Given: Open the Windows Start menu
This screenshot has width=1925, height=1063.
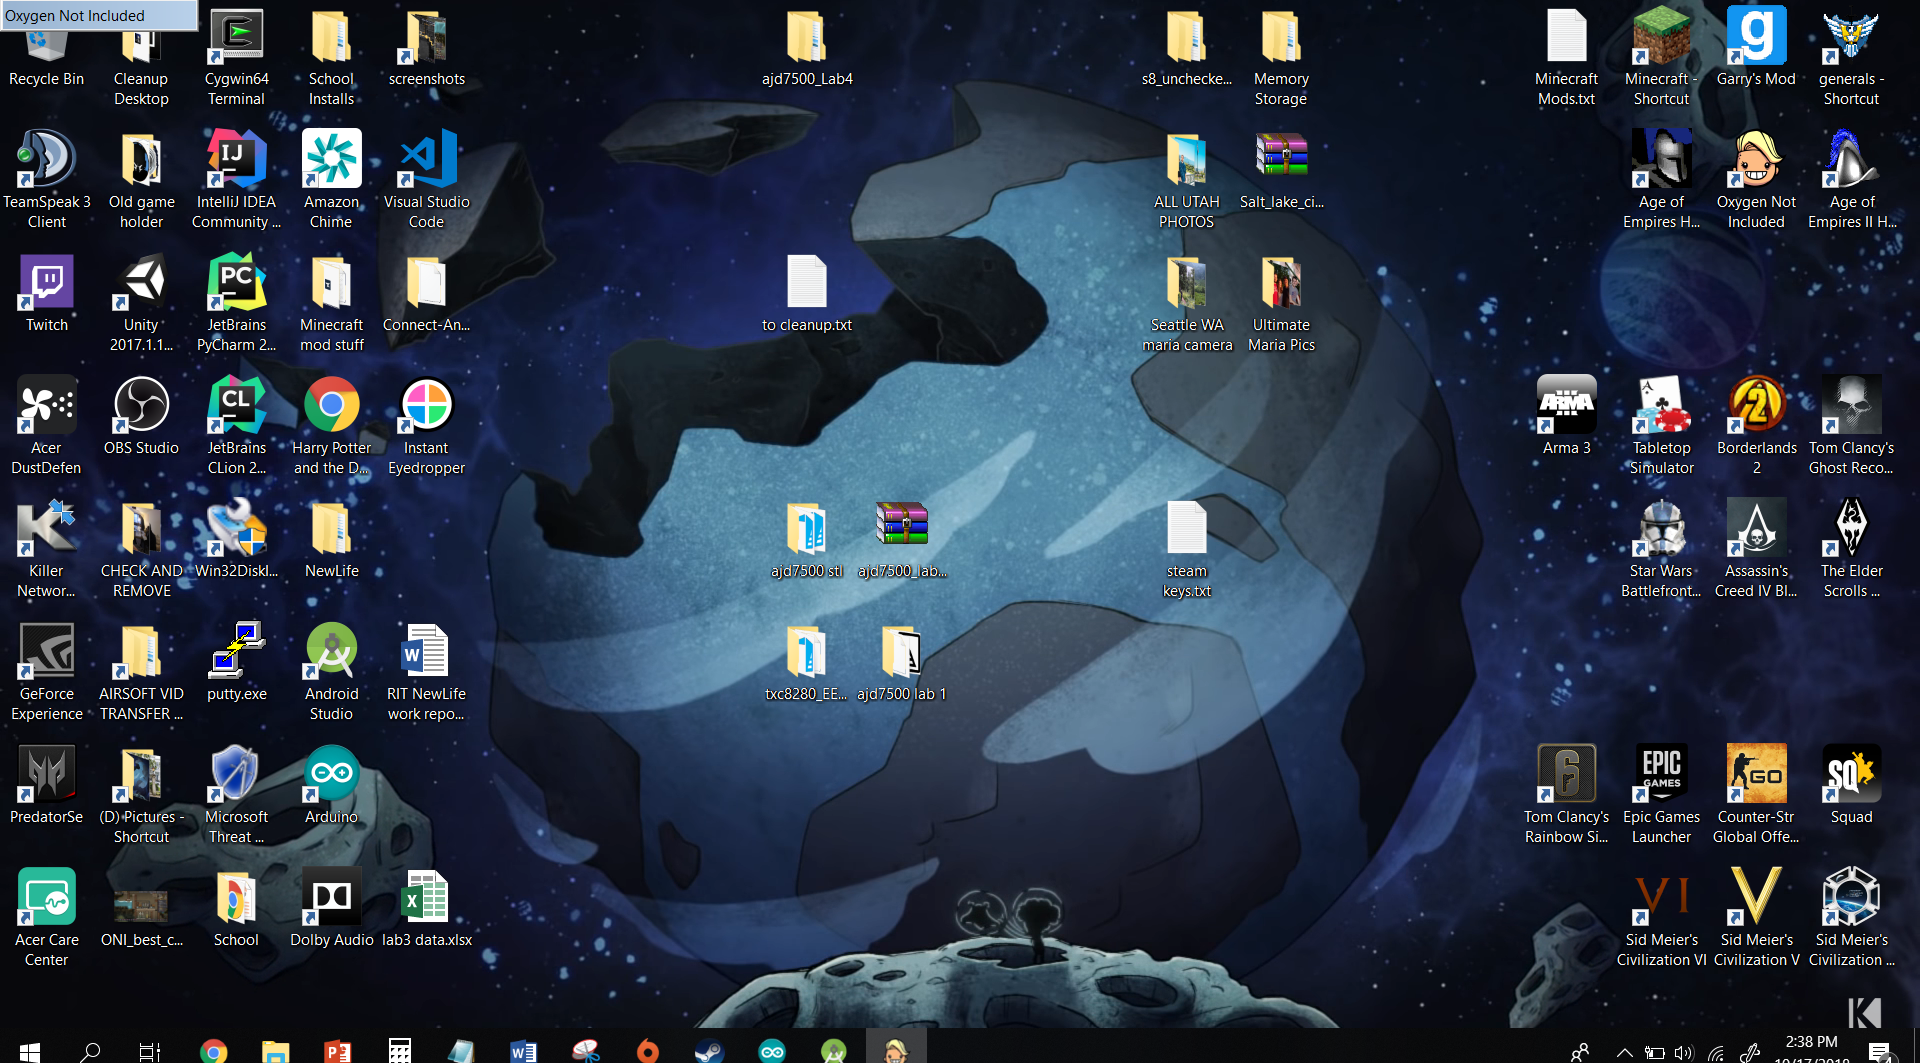Looking at the screenshot, I should (x=29, y=1050).
